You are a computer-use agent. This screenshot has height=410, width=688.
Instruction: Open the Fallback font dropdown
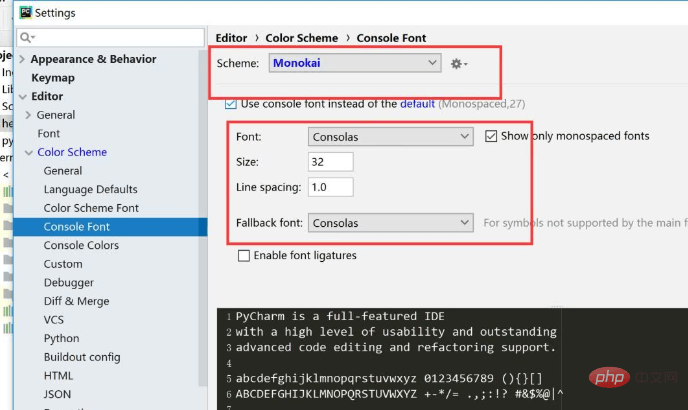click(x=390, y=223)
